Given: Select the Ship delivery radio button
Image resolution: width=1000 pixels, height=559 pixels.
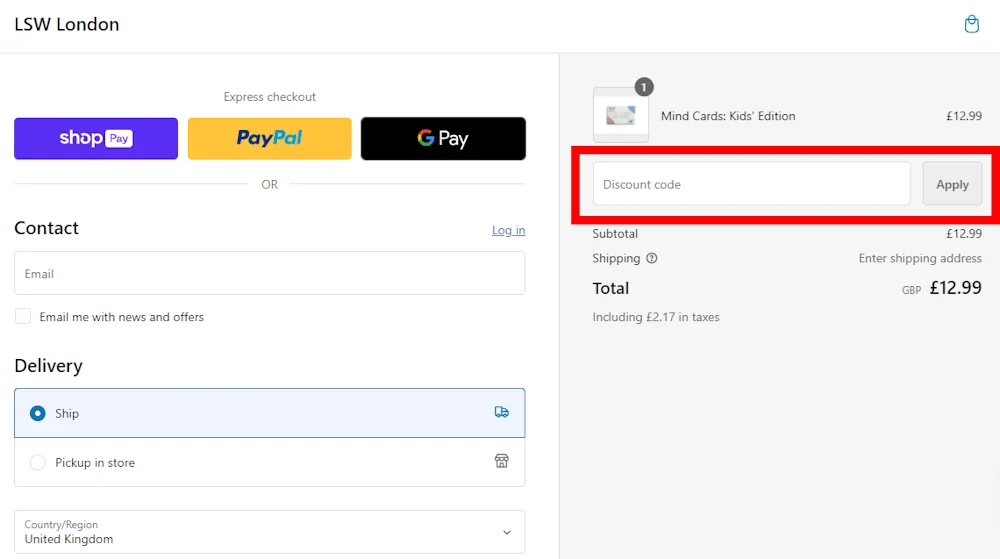Looking at the screenshot, I should tap(38, 413).
